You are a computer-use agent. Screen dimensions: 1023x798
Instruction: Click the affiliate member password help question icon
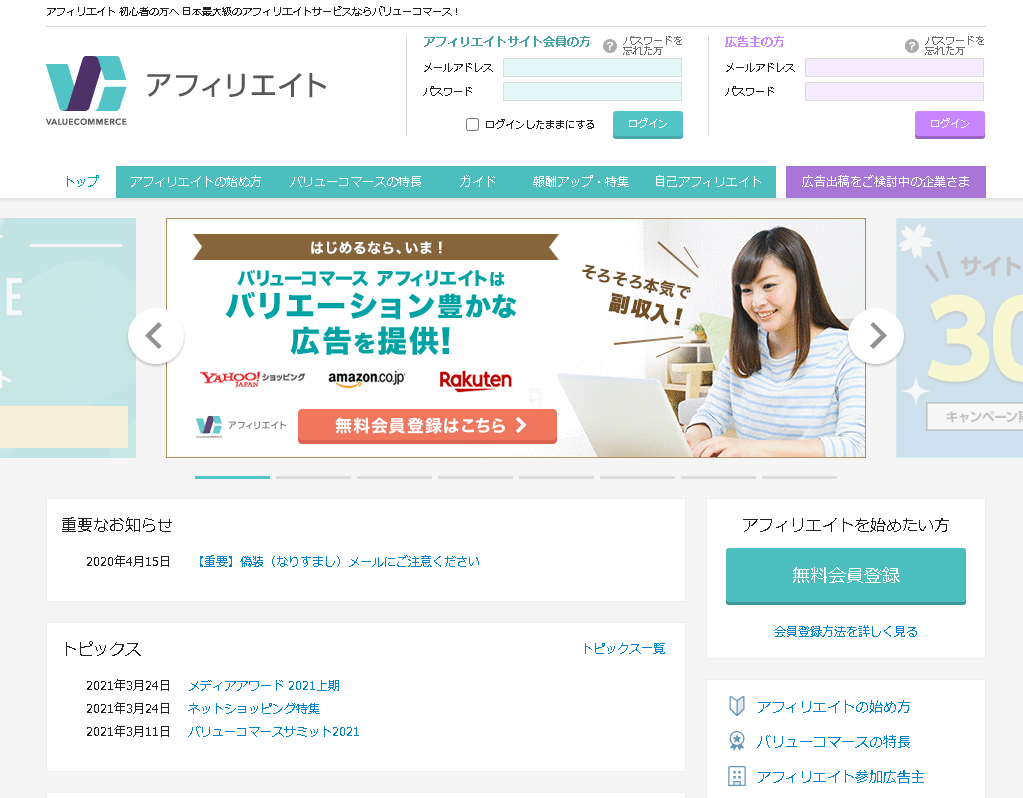[x=609, y=46]
